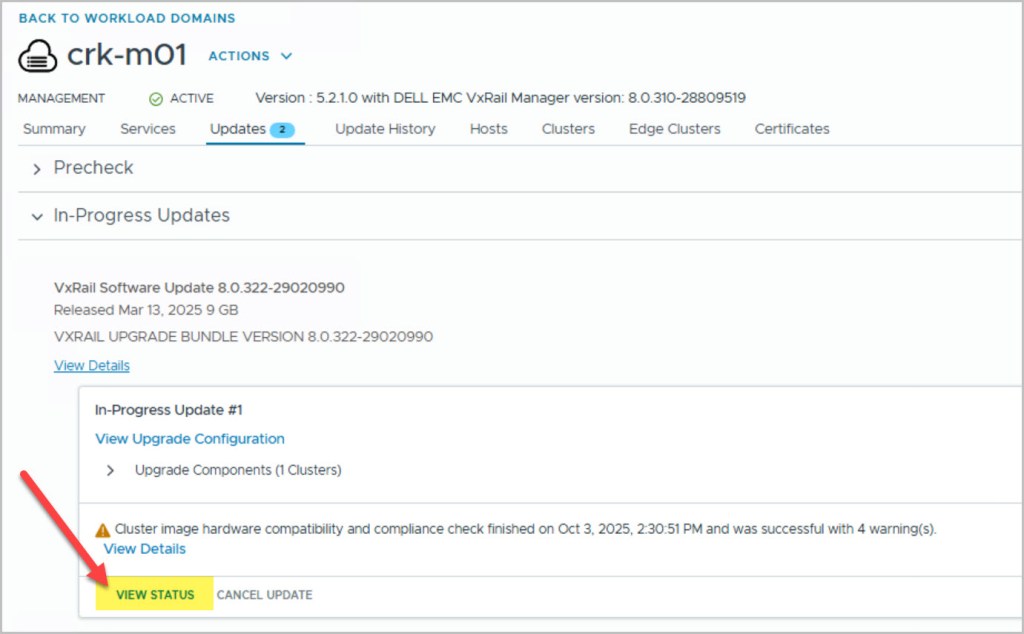The width and height of the screenshot is (1024, 634).
Task: Click BACK TO WORKLOAD DOMAINS link
Action: point(127,18)
